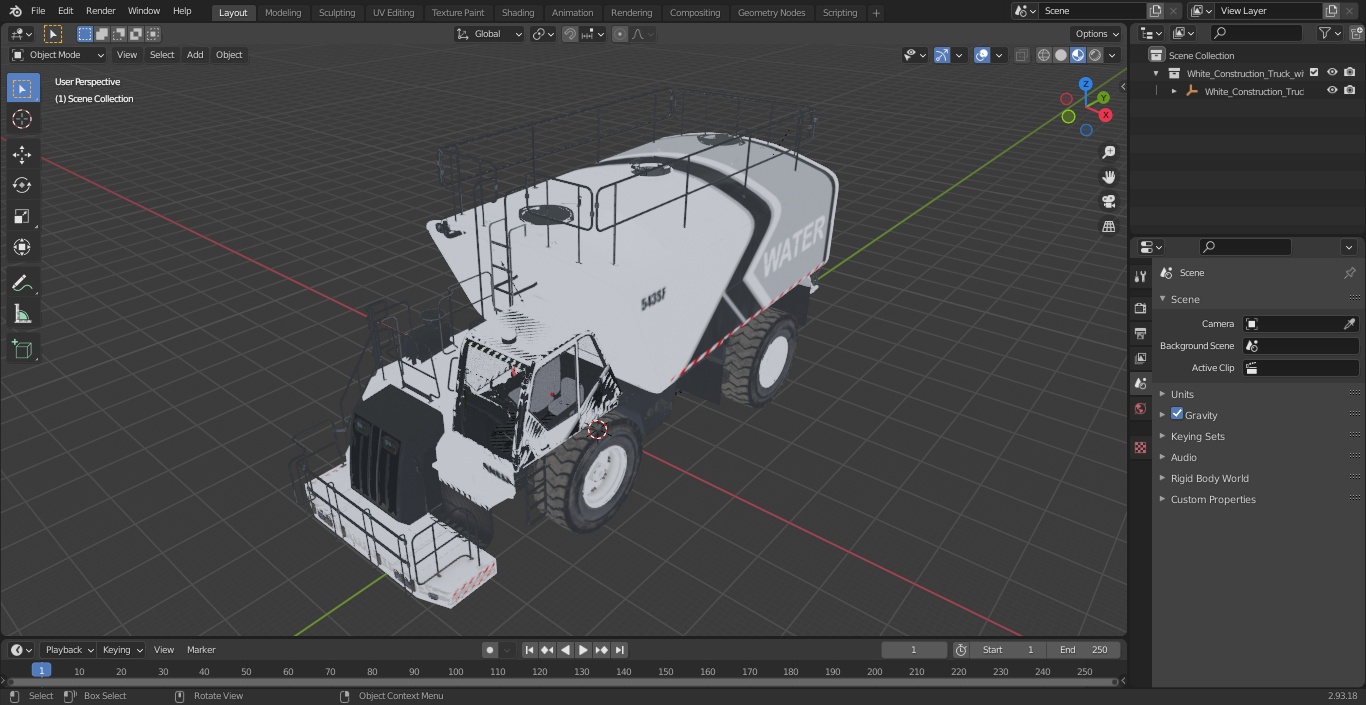Toggle show gizmos button
The width and height of the screenshot is (1366, 705).
coord(942,55)
